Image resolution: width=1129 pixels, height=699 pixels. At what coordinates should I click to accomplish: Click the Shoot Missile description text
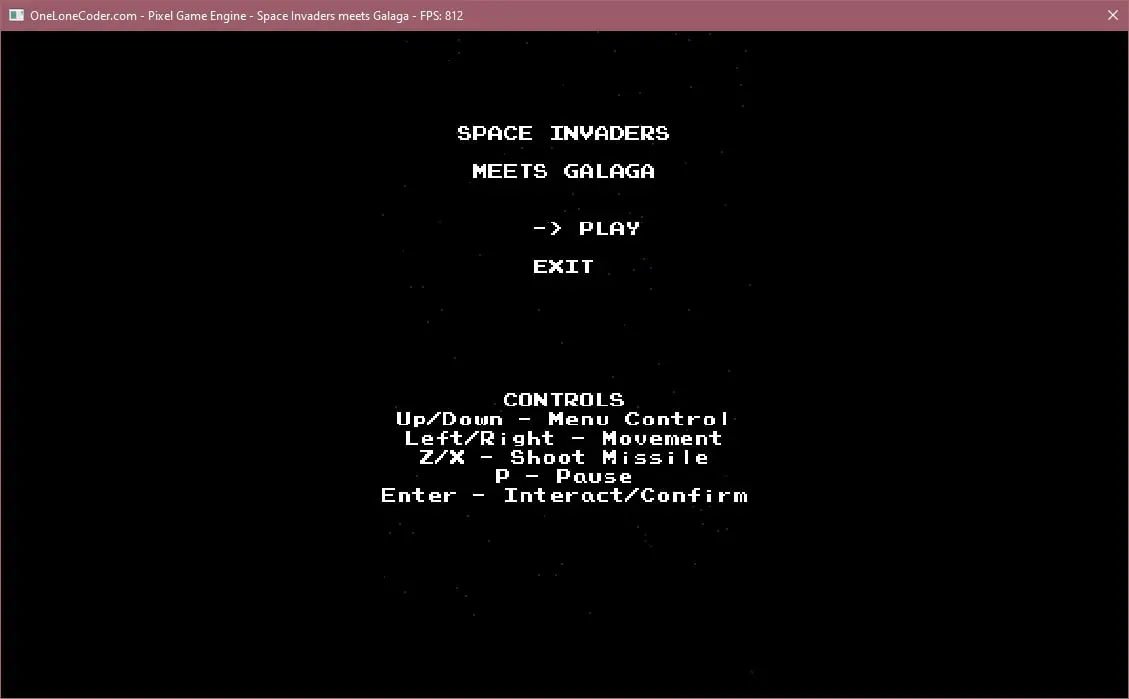click(x=609, y=457)
